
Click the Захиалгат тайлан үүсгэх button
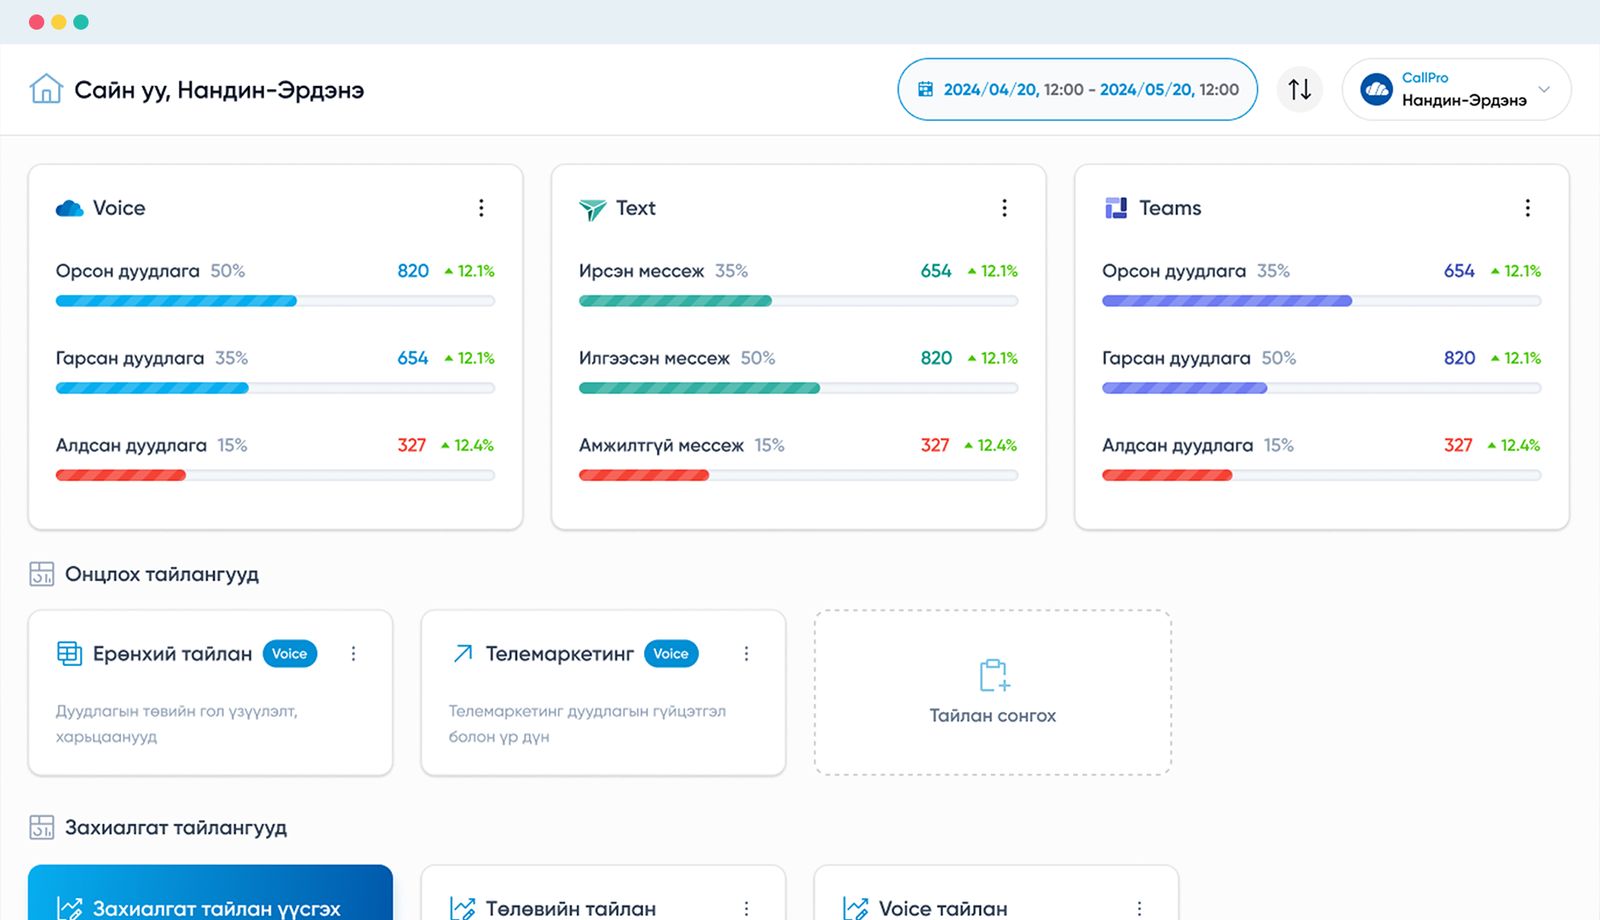point(210,900)
